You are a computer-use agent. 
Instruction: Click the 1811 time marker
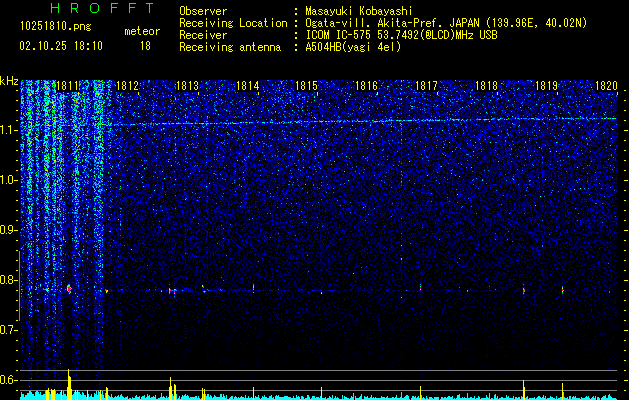(68, 85)
